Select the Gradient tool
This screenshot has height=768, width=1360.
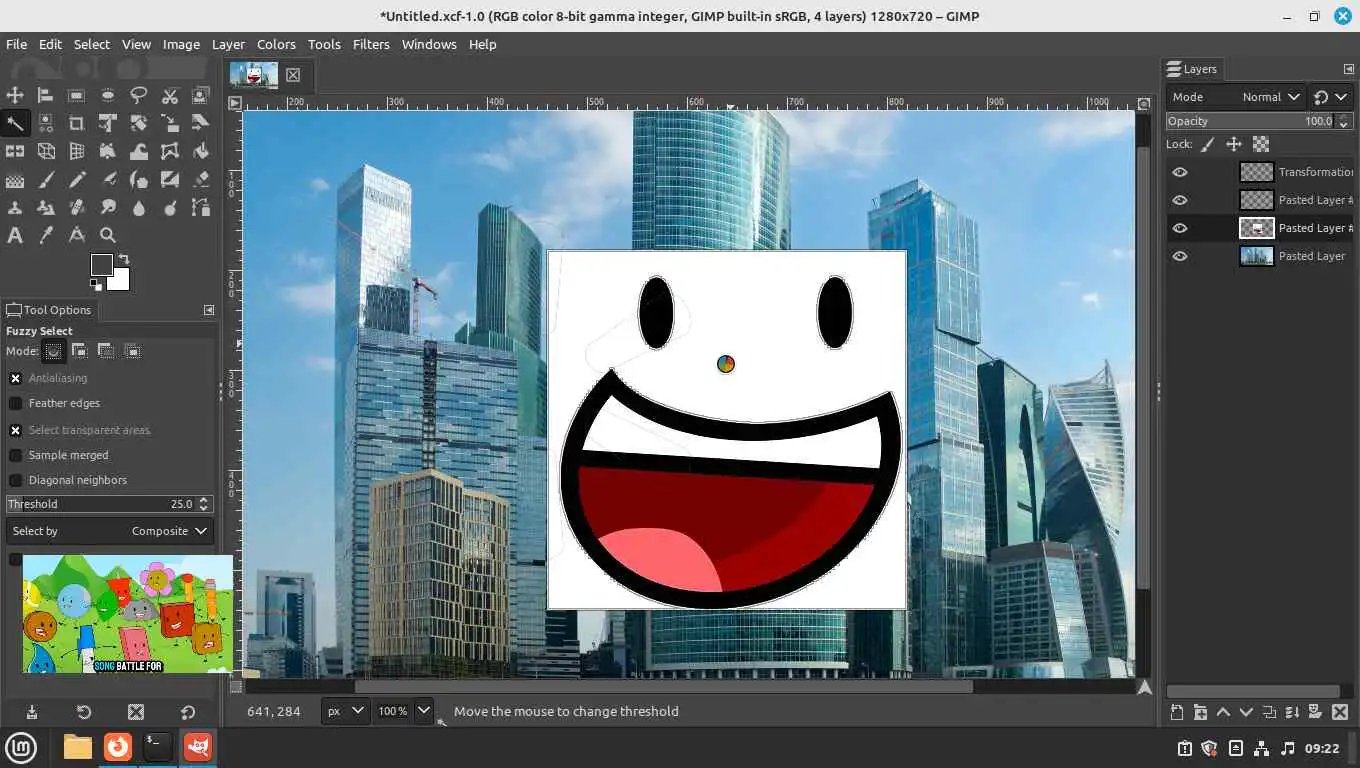[15, 180]
